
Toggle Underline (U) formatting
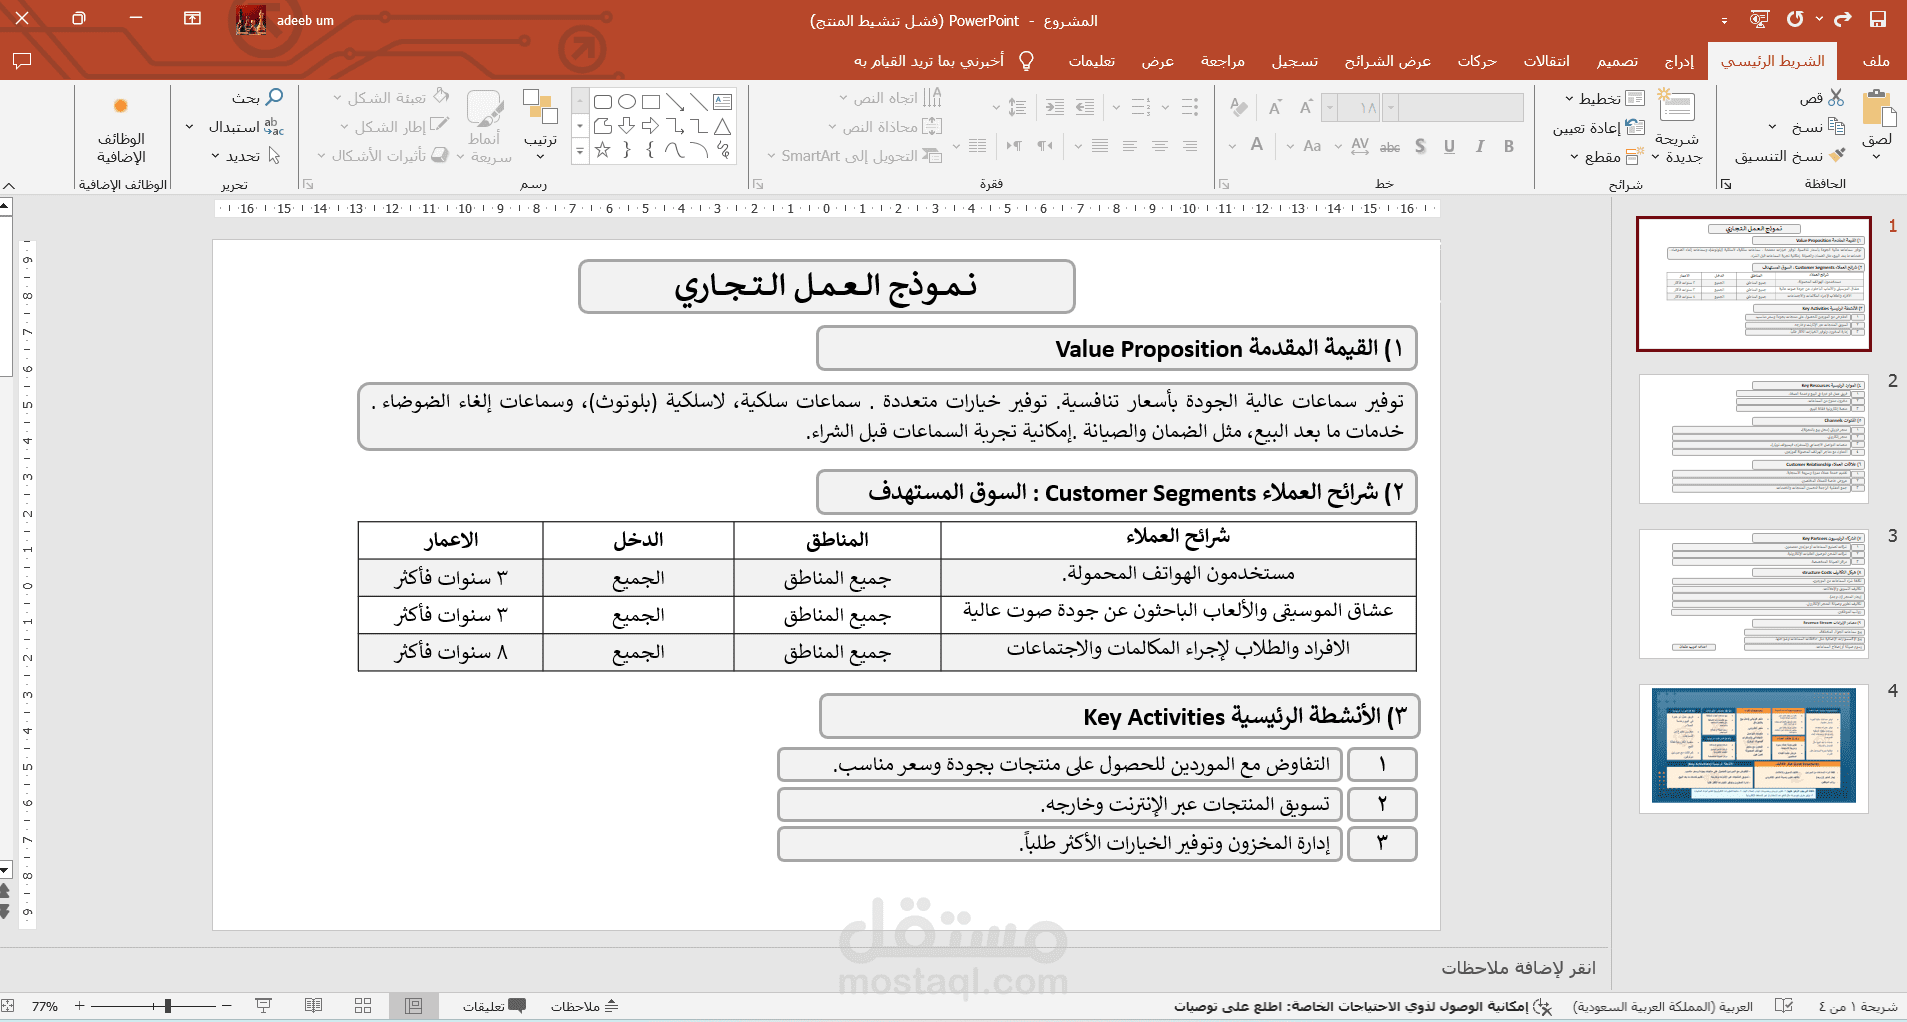[1449, 146]
